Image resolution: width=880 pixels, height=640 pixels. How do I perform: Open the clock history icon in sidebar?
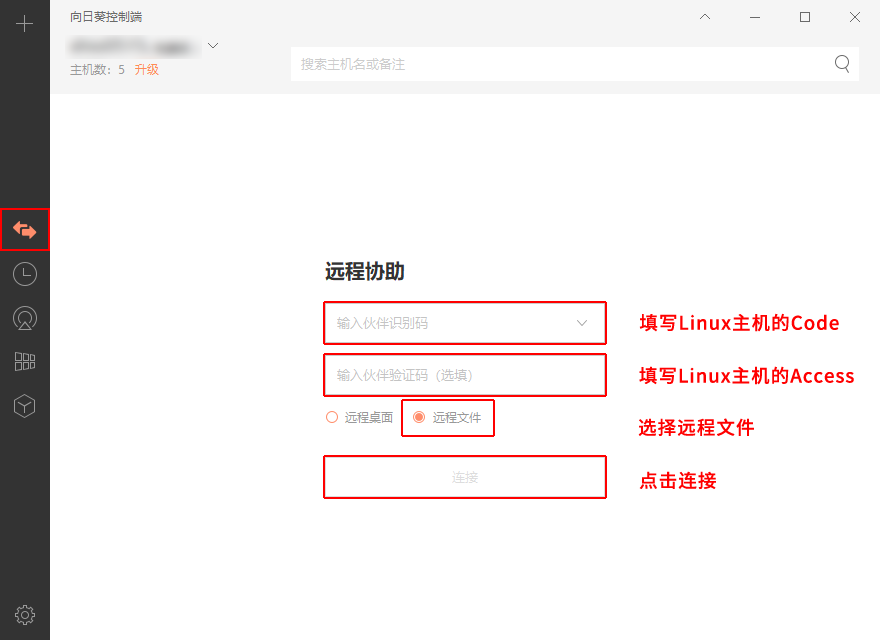coord(25,274)
